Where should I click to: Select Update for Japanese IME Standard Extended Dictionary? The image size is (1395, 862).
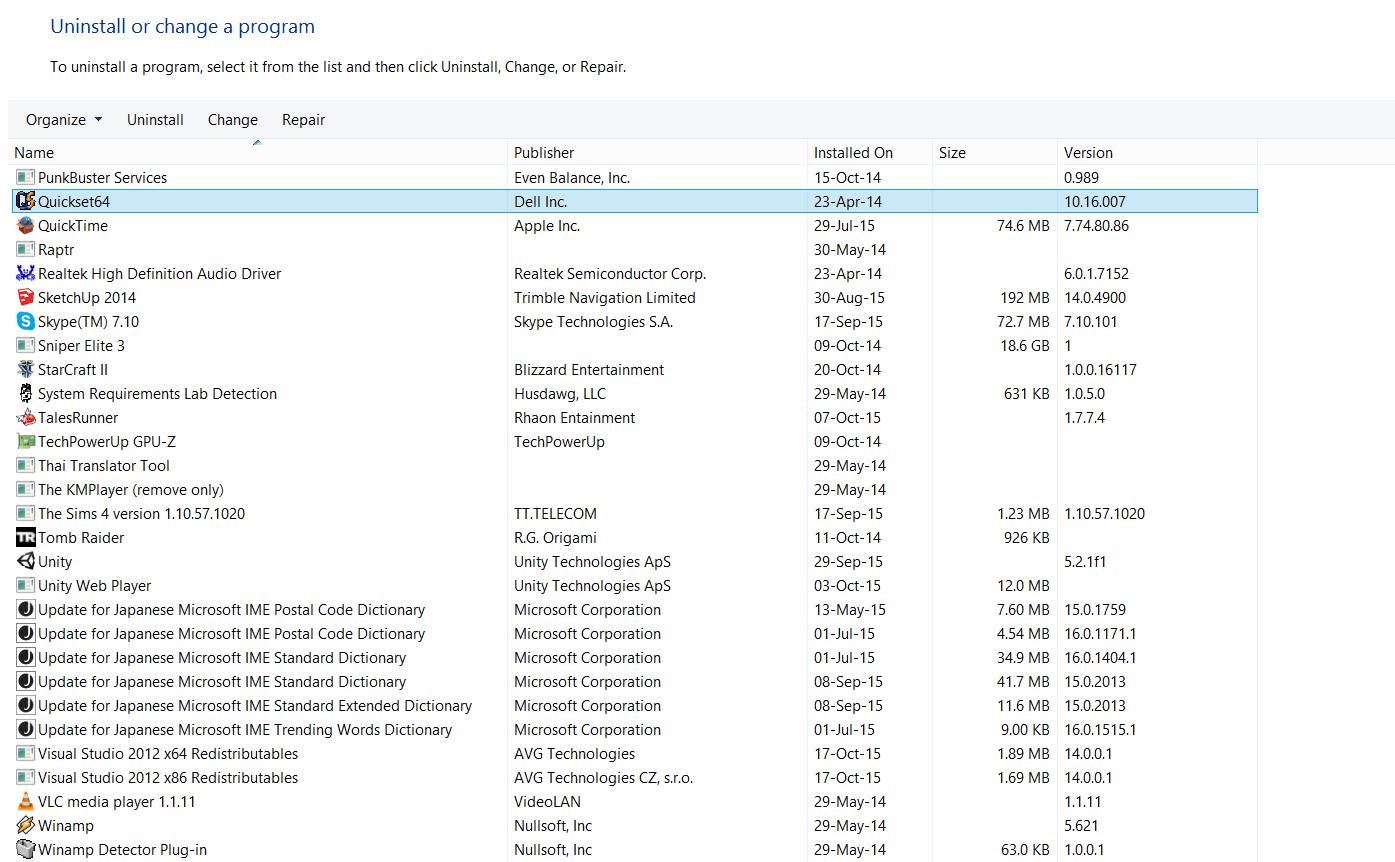[x=255, y=705]
